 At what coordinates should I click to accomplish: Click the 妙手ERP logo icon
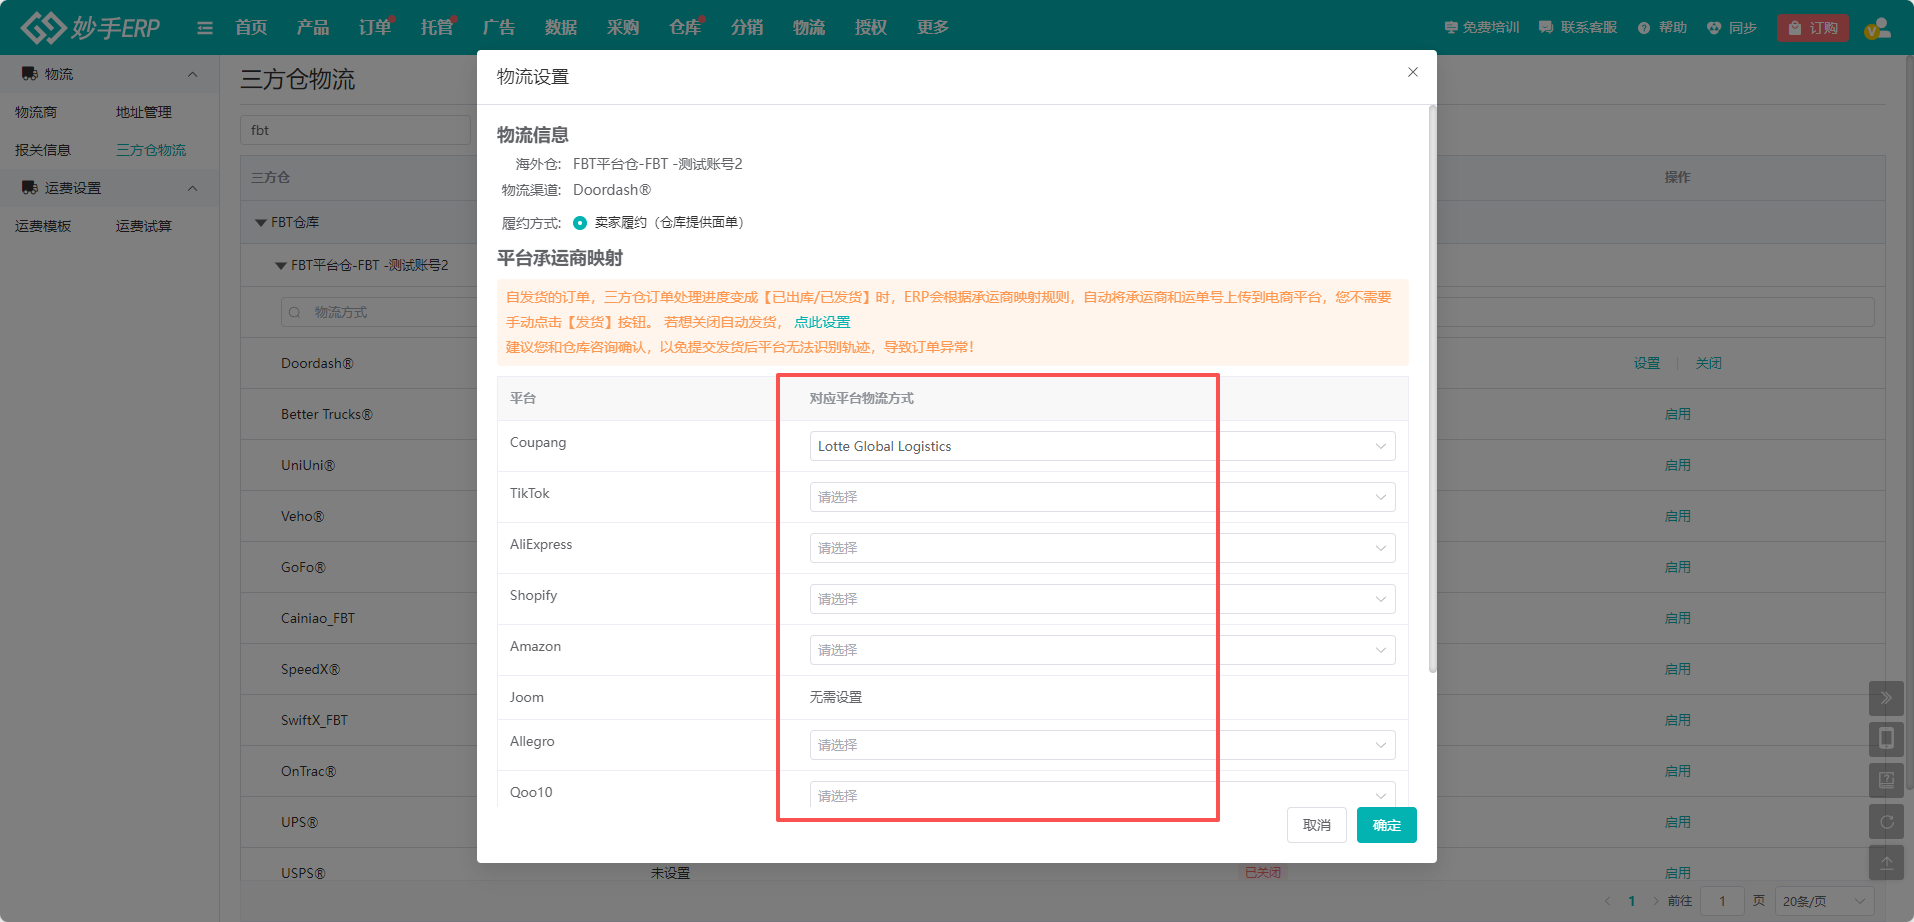(43, 27)
